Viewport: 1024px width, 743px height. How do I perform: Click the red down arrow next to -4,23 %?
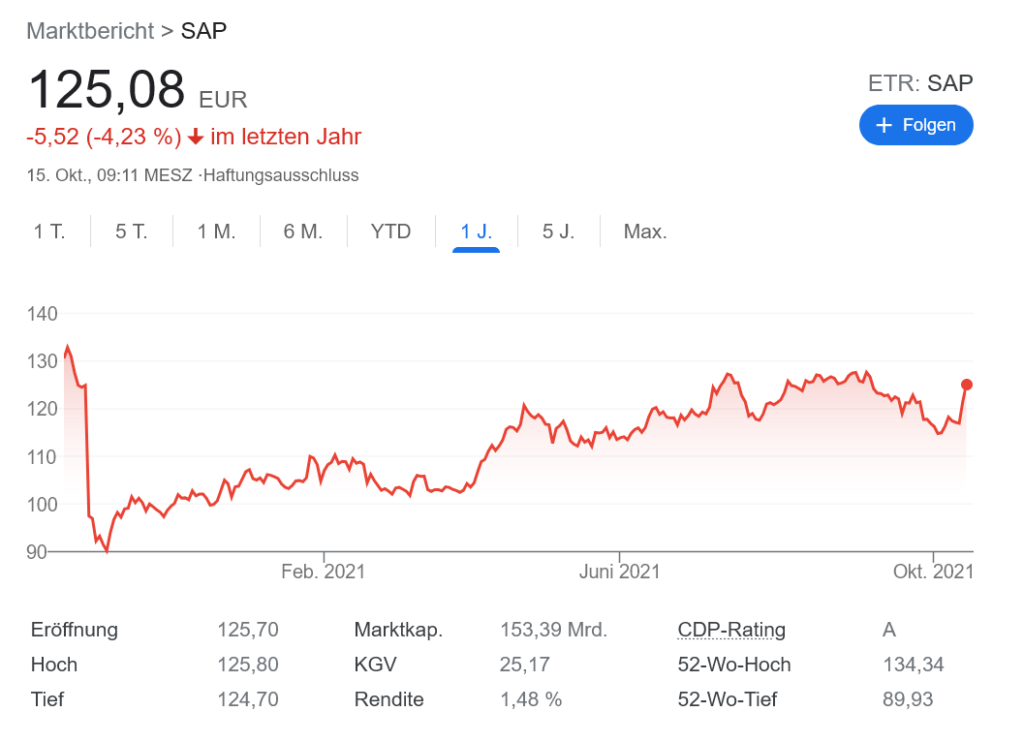coord(196,137)
